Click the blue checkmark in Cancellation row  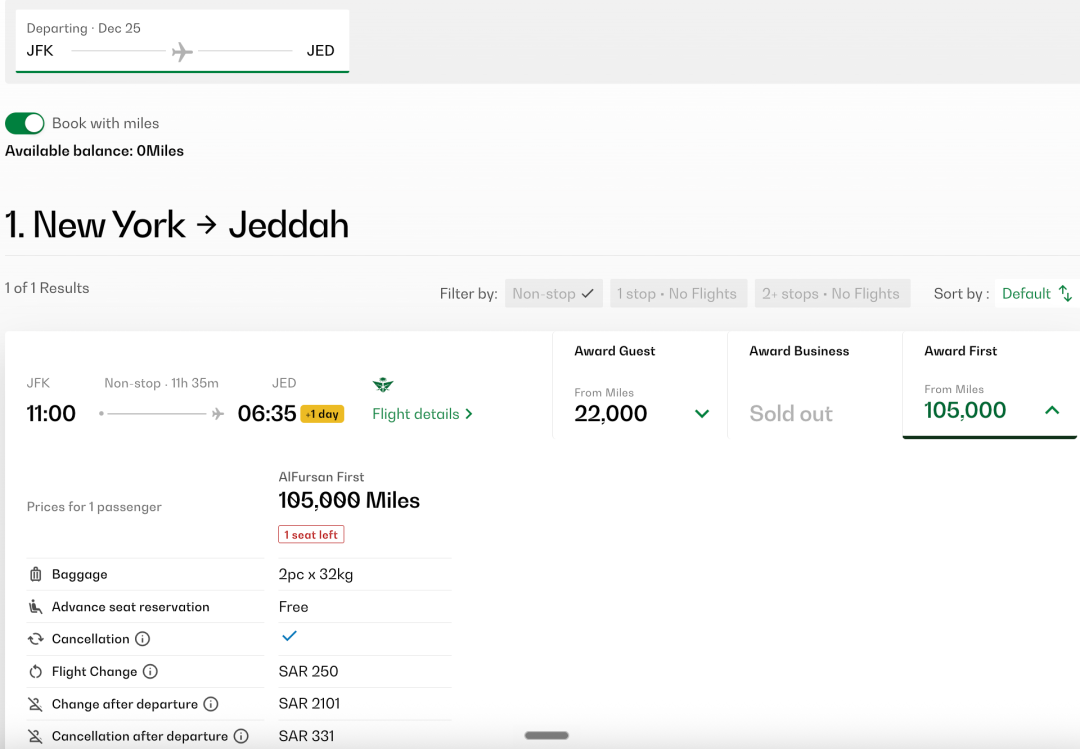point(289,636)
